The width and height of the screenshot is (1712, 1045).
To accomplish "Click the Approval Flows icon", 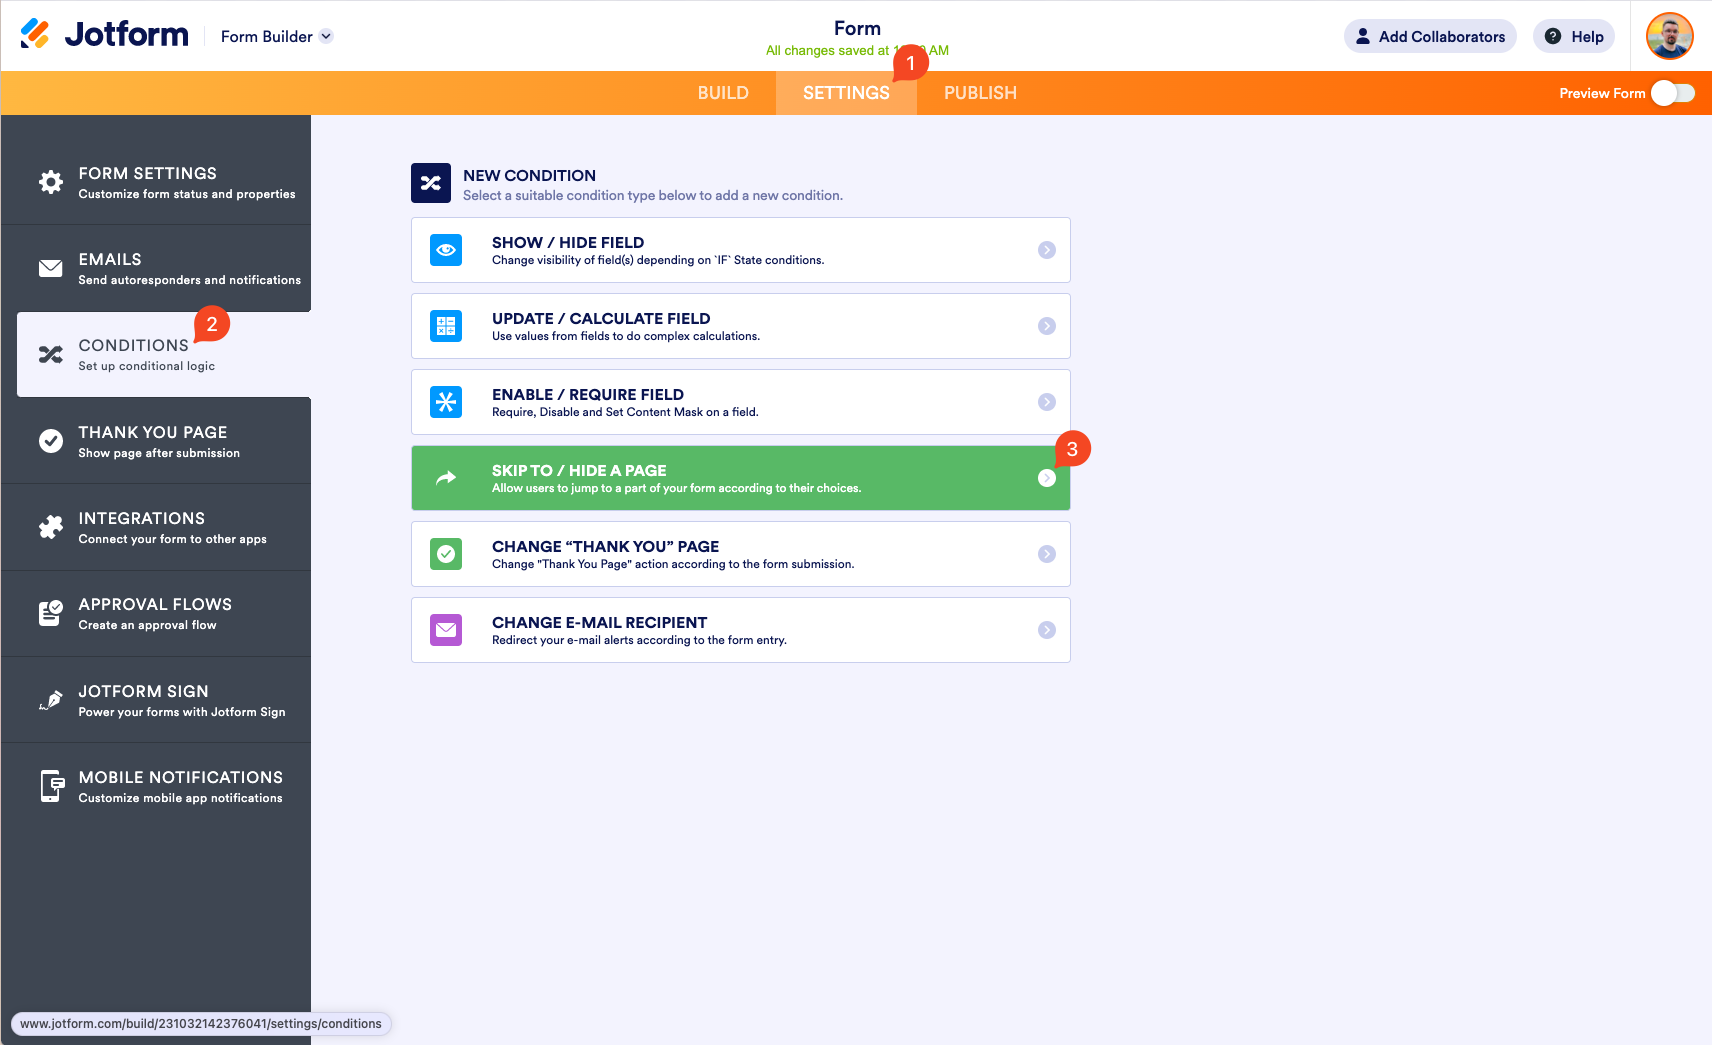I will 51,613.
